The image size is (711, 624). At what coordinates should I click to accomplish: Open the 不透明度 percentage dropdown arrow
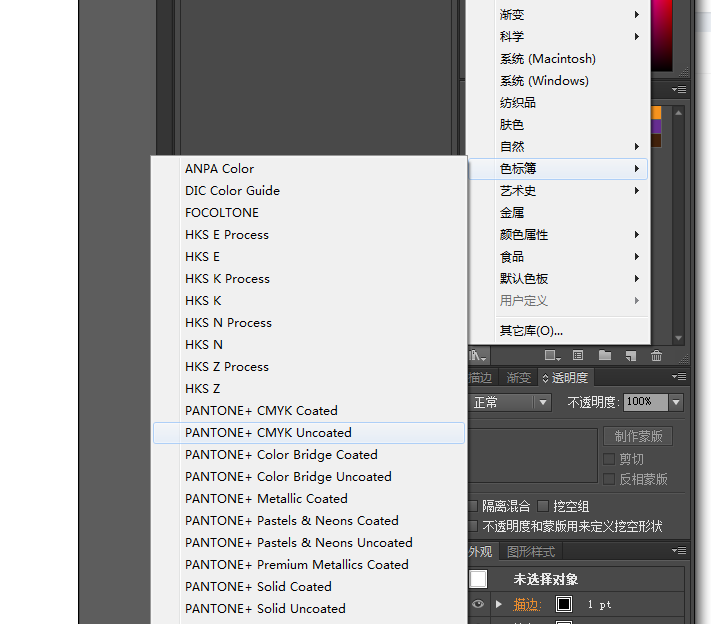pos(676,402)
